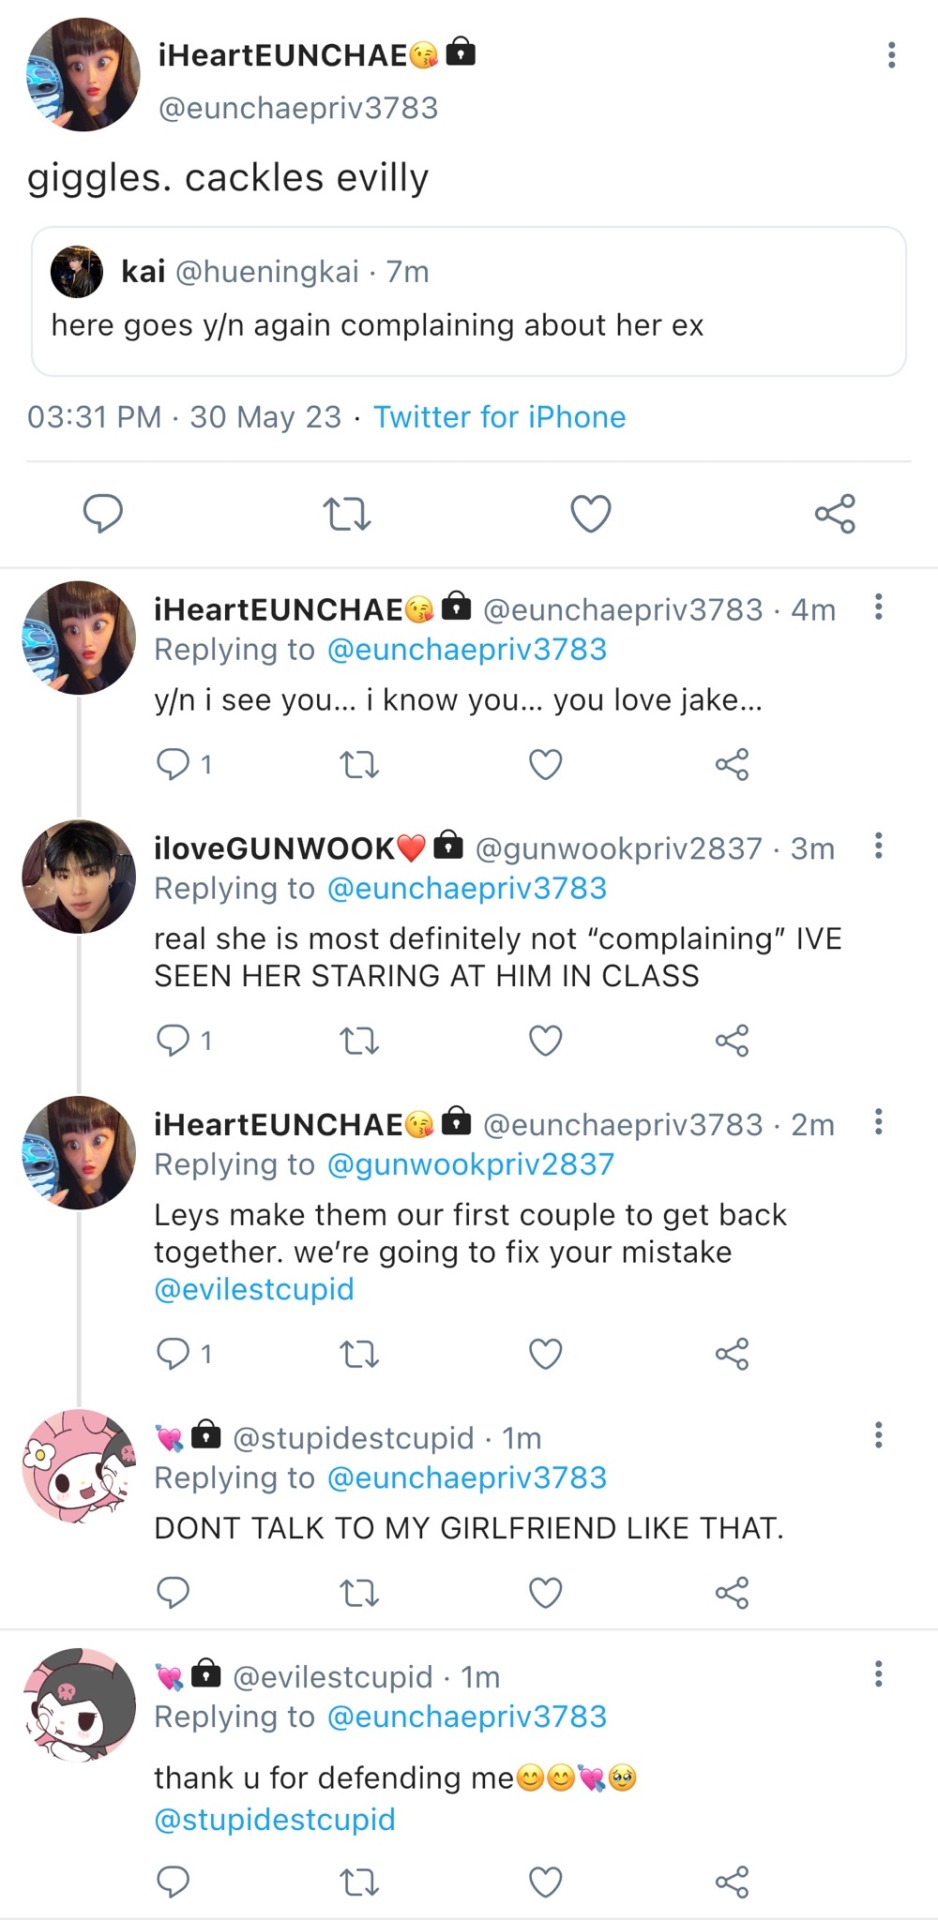The height and width of the screenshot is (1920, 938).
Task: Open more options menu for main tweet
Action: (x=891, y=55)
